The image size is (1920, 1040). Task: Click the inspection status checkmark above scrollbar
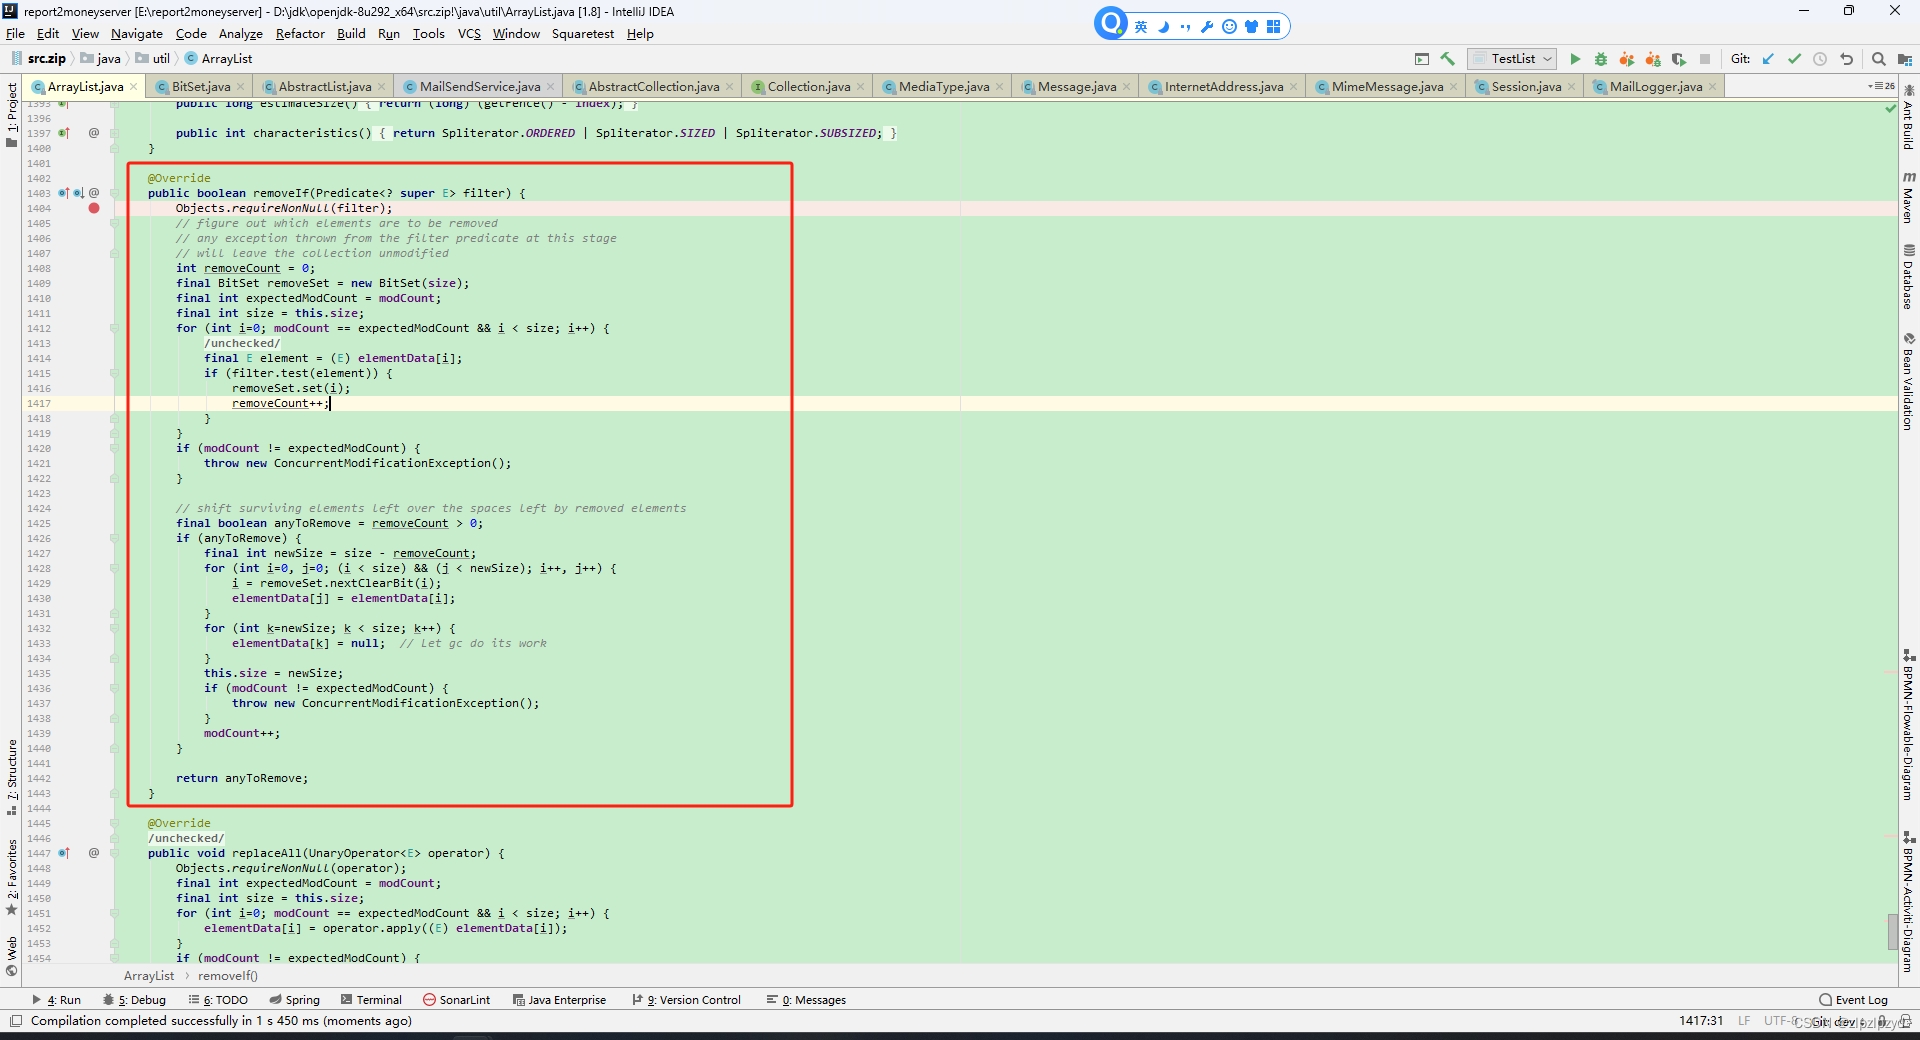pyautogui.click(x=1890, y=108)
